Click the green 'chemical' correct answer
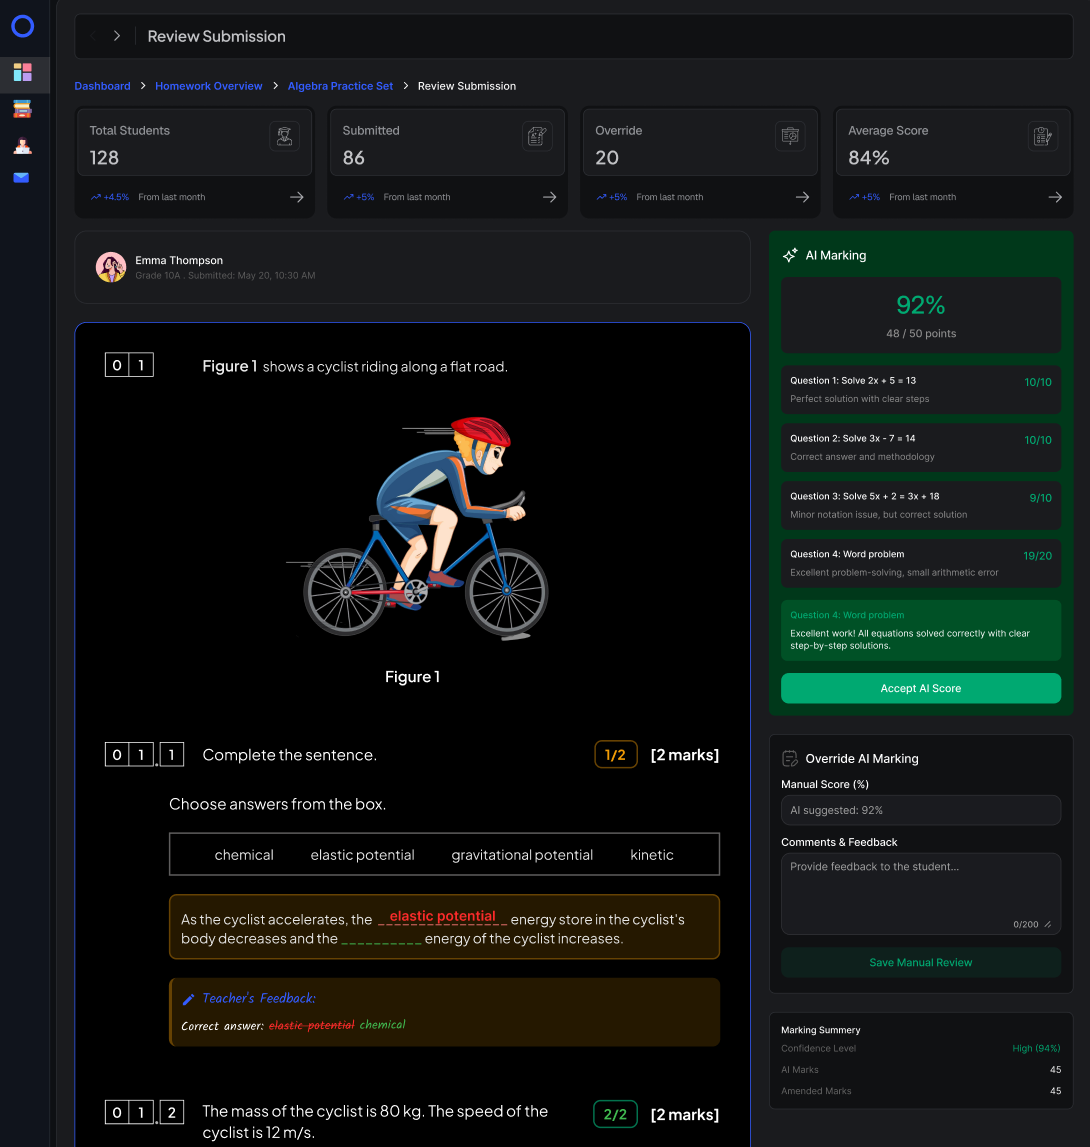 click(x=382, y=1025)
